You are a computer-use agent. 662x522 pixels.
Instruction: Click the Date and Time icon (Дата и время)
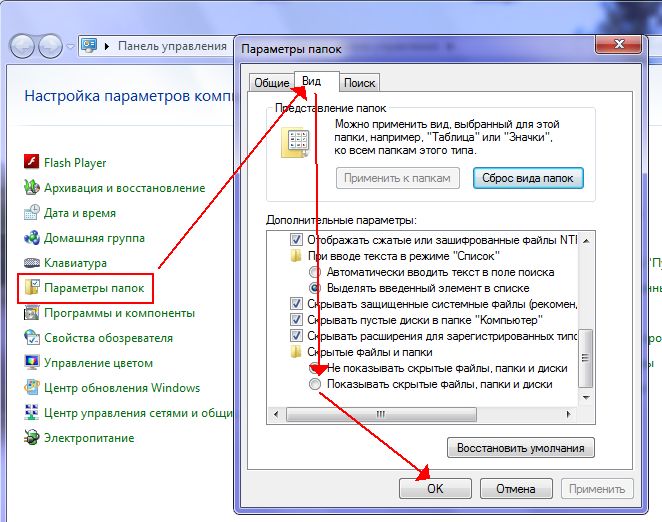tap(32, 212)
